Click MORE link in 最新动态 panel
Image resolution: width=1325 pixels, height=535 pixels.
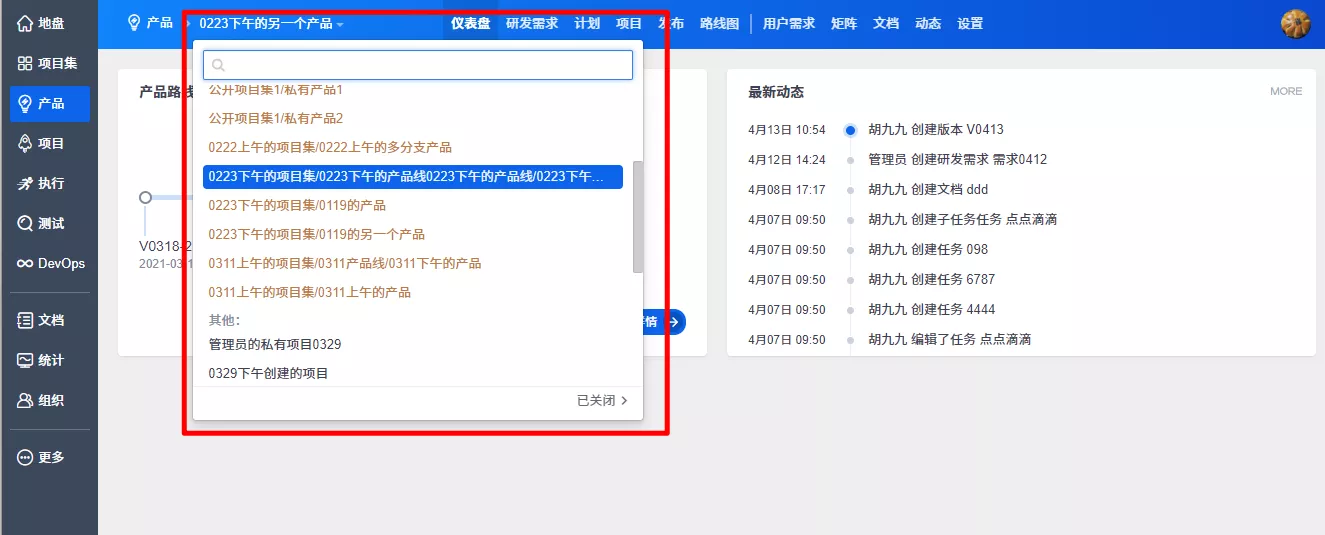pyautogui.click(x=1285, y=92)
